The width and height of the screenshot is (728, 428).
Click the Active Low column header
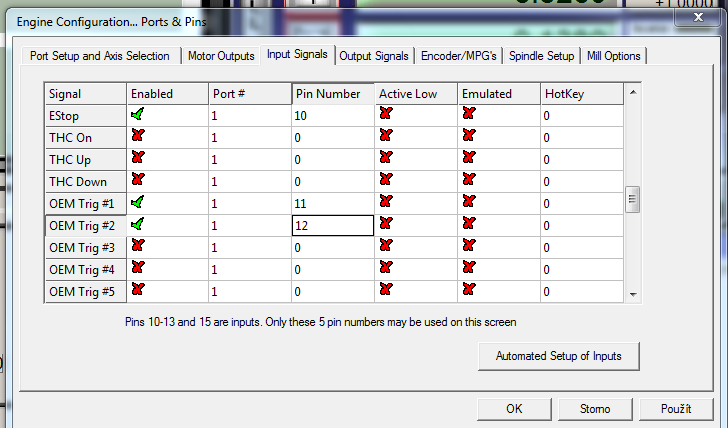(x=416, y=94)
